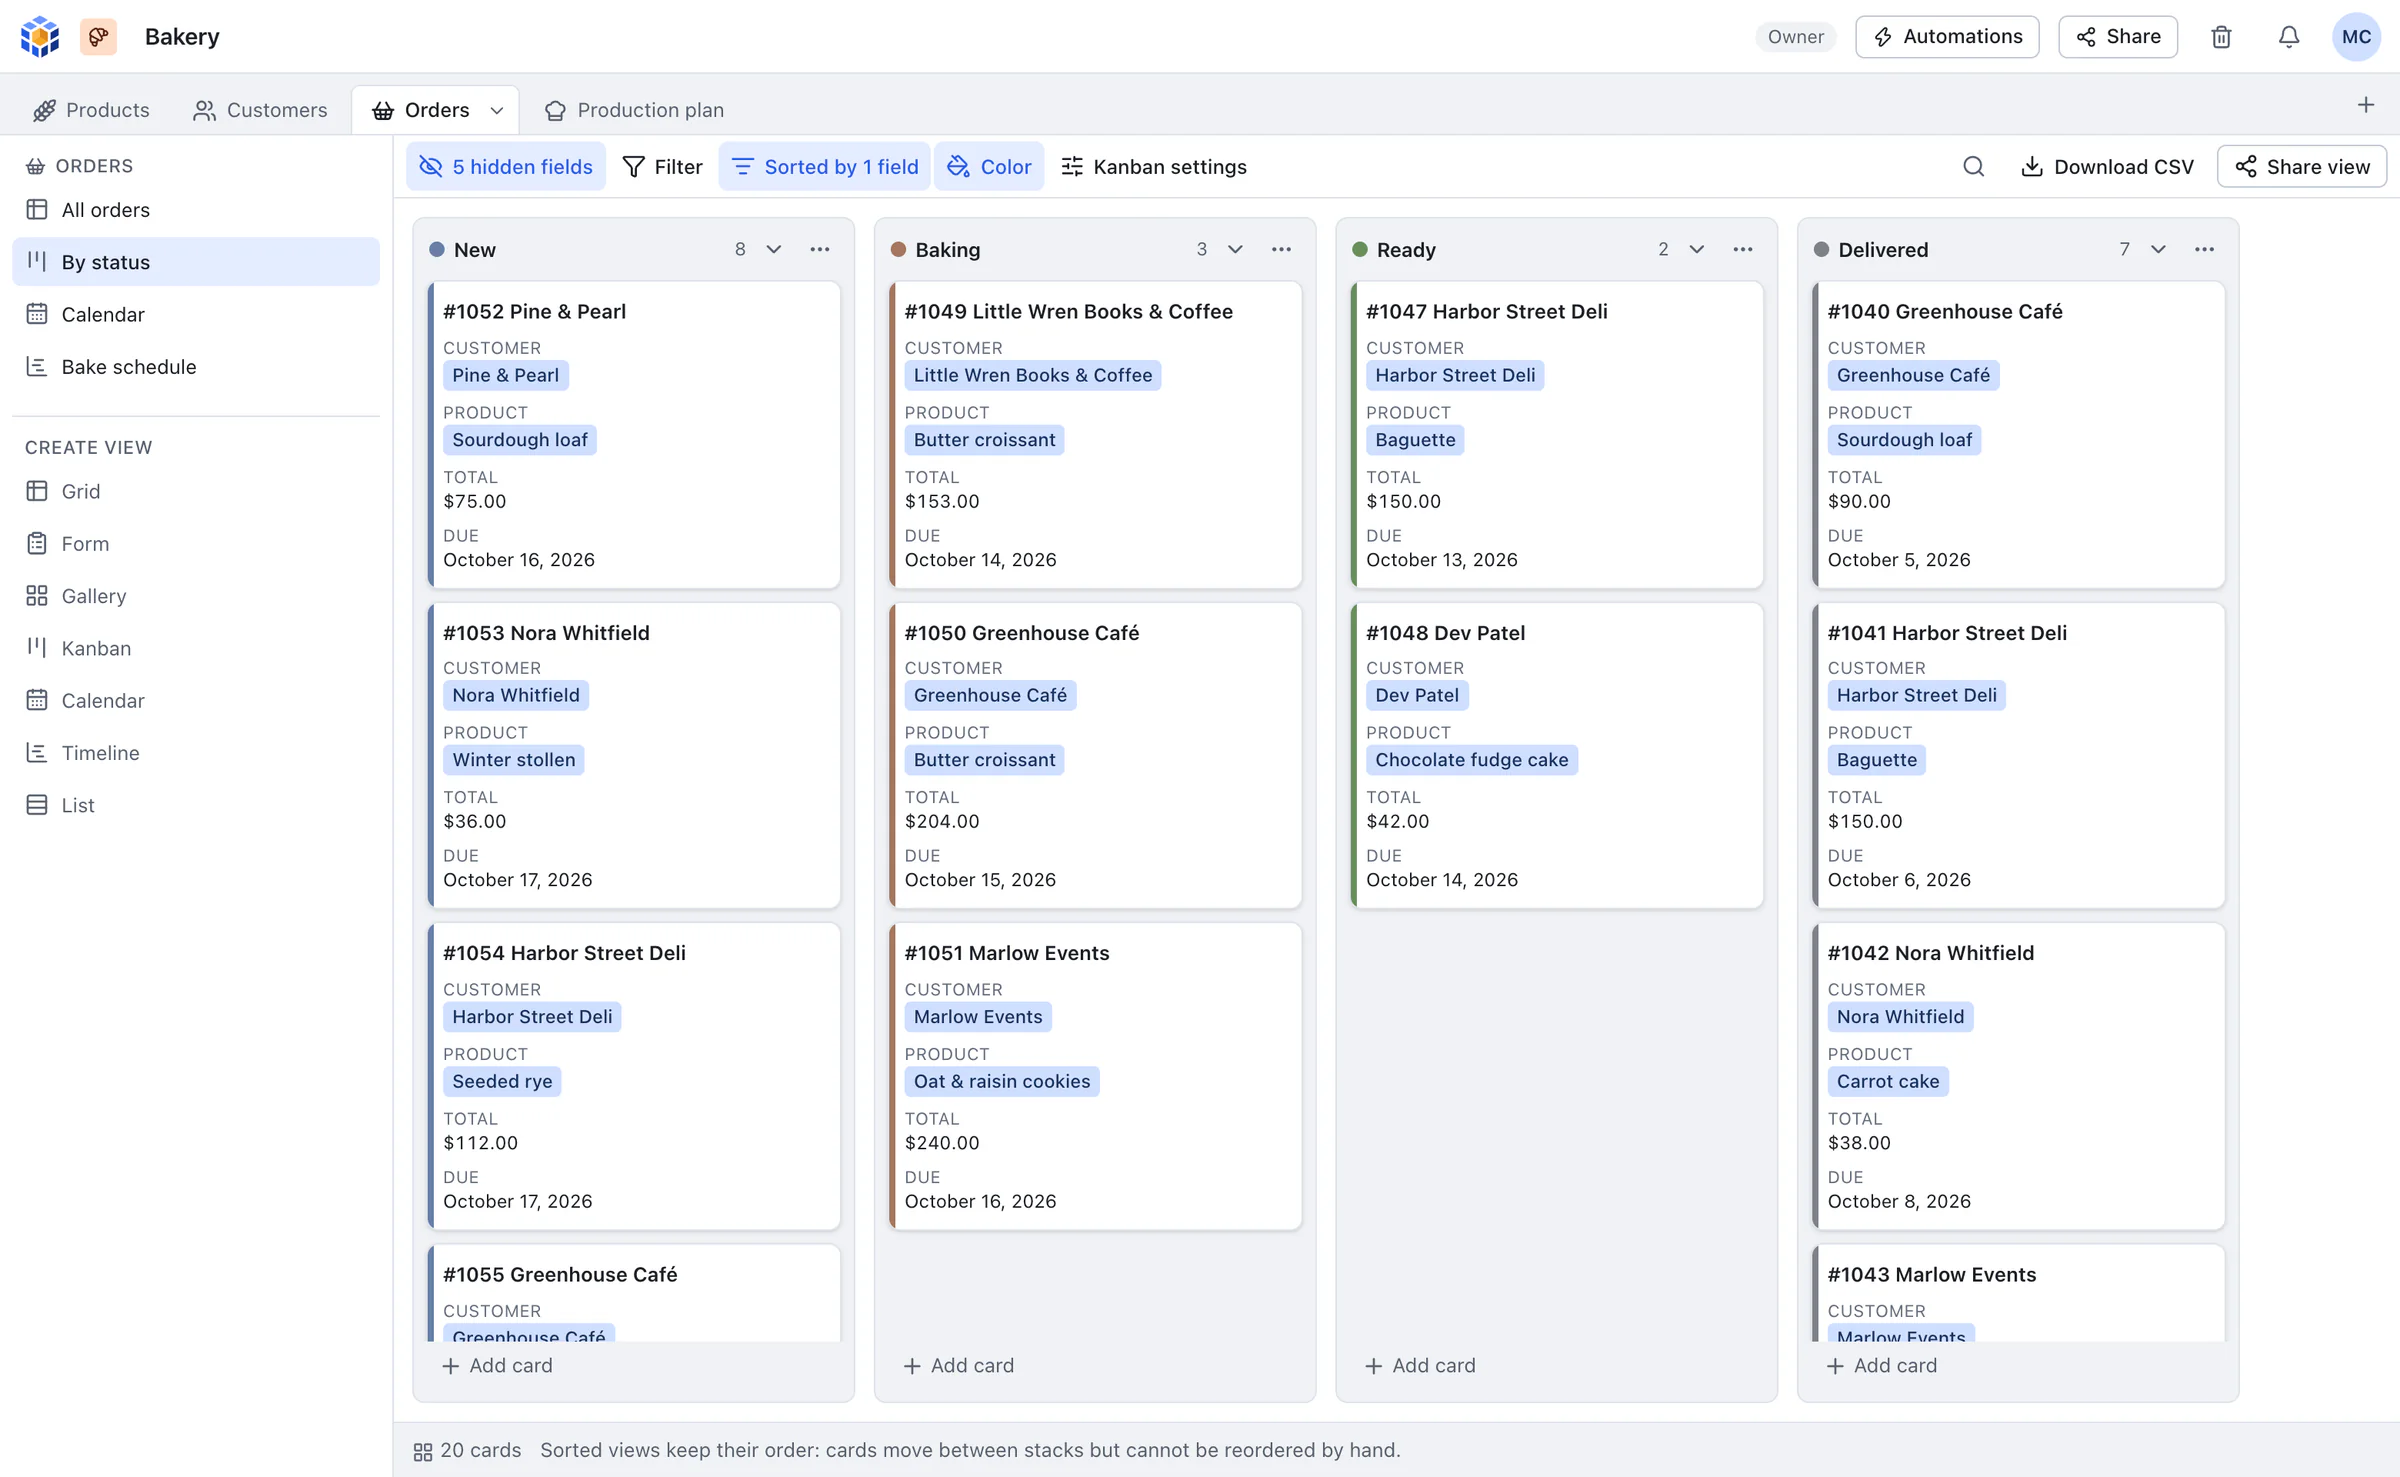Click the Share button in header

click(x=2118, y=37)
